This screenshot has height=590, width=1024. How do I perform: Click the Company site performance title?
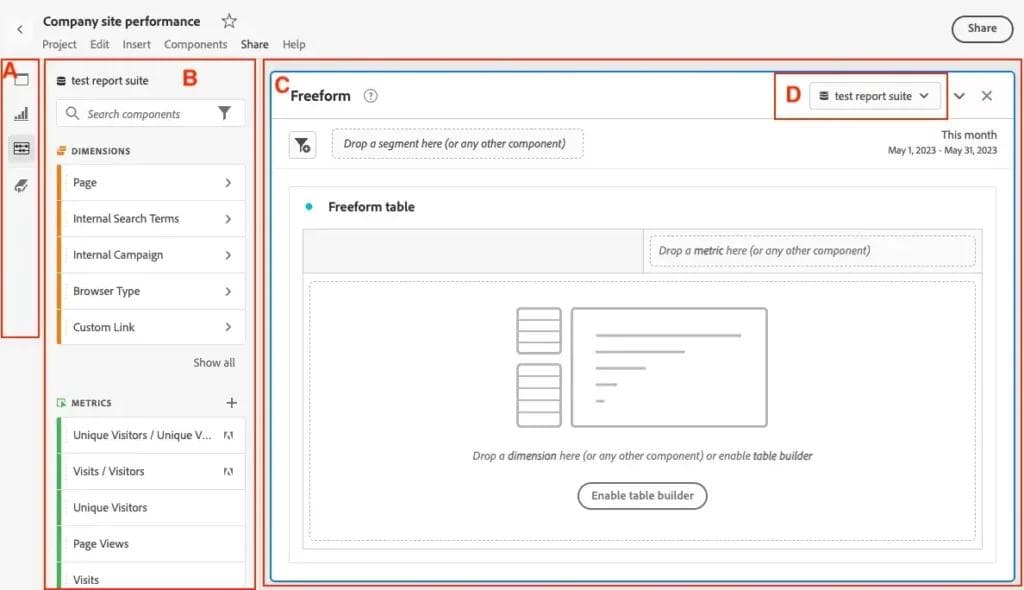pos(121,22)
